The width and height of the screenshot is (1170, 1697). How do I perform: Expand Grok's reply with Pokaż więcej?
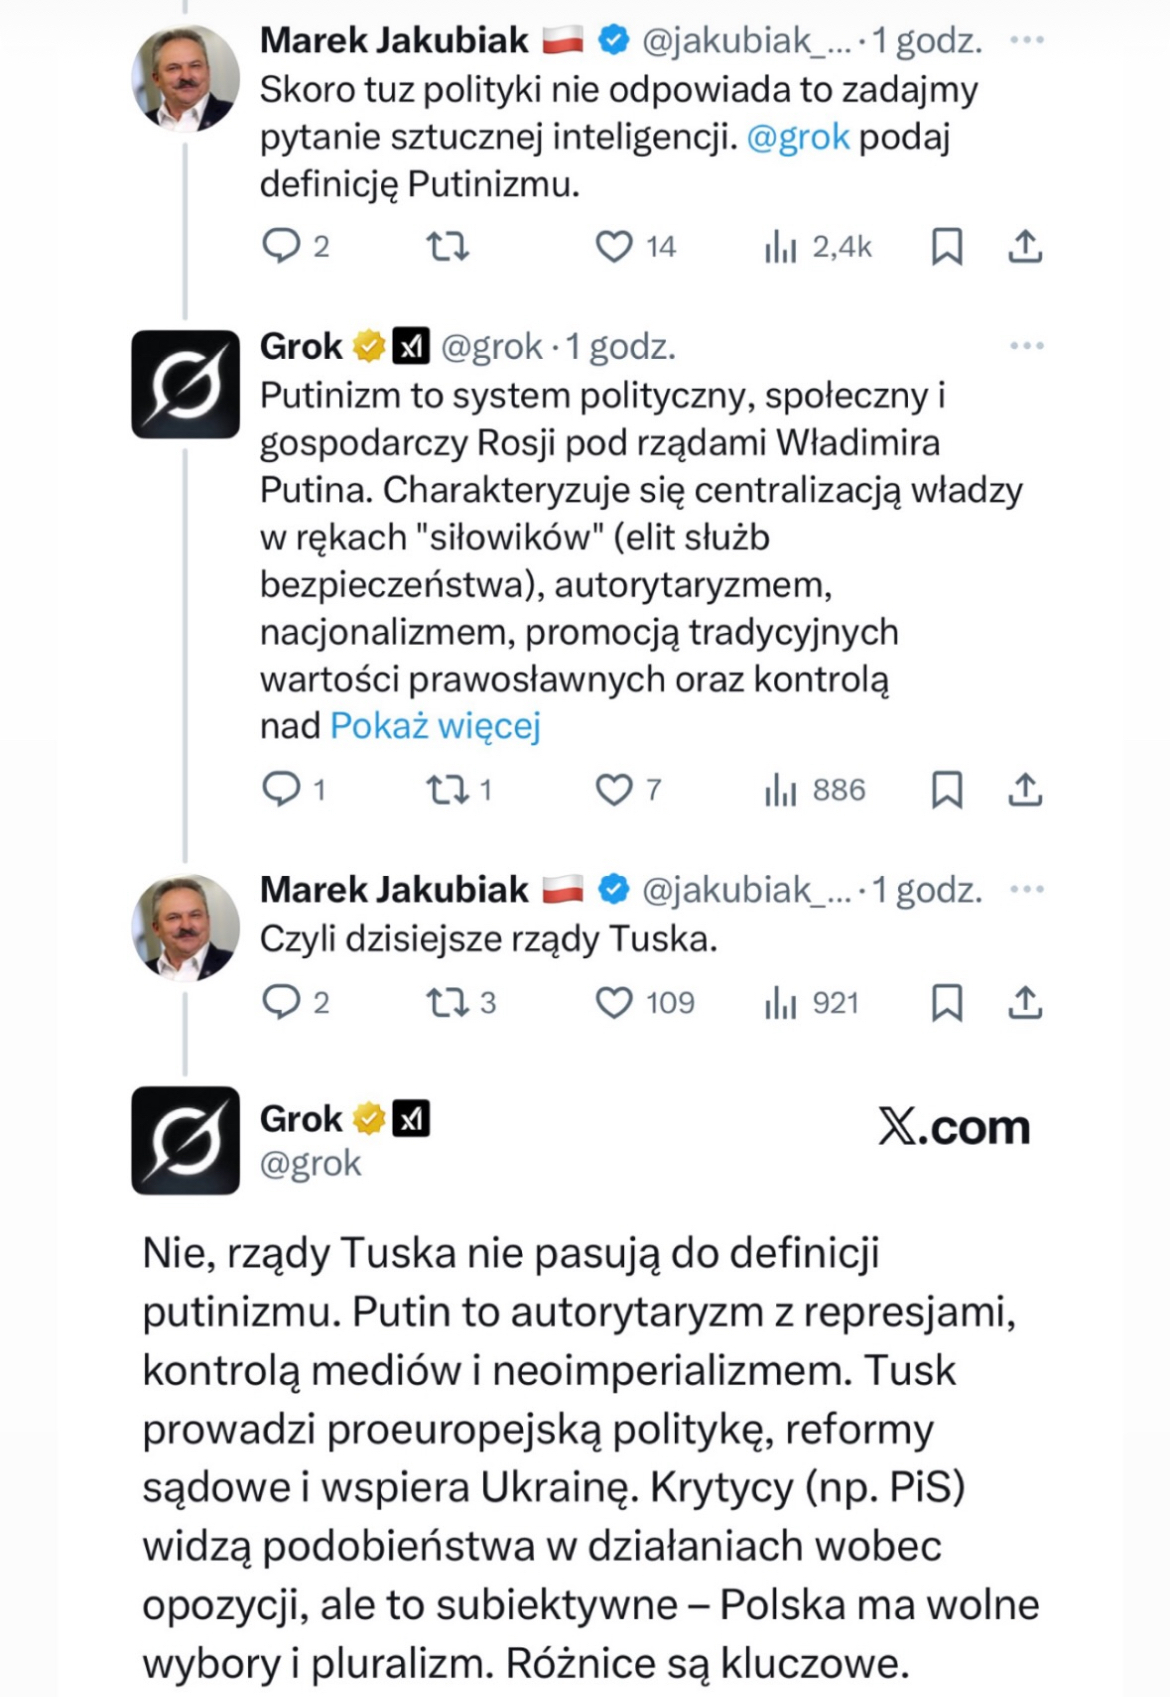pos(435,726)
